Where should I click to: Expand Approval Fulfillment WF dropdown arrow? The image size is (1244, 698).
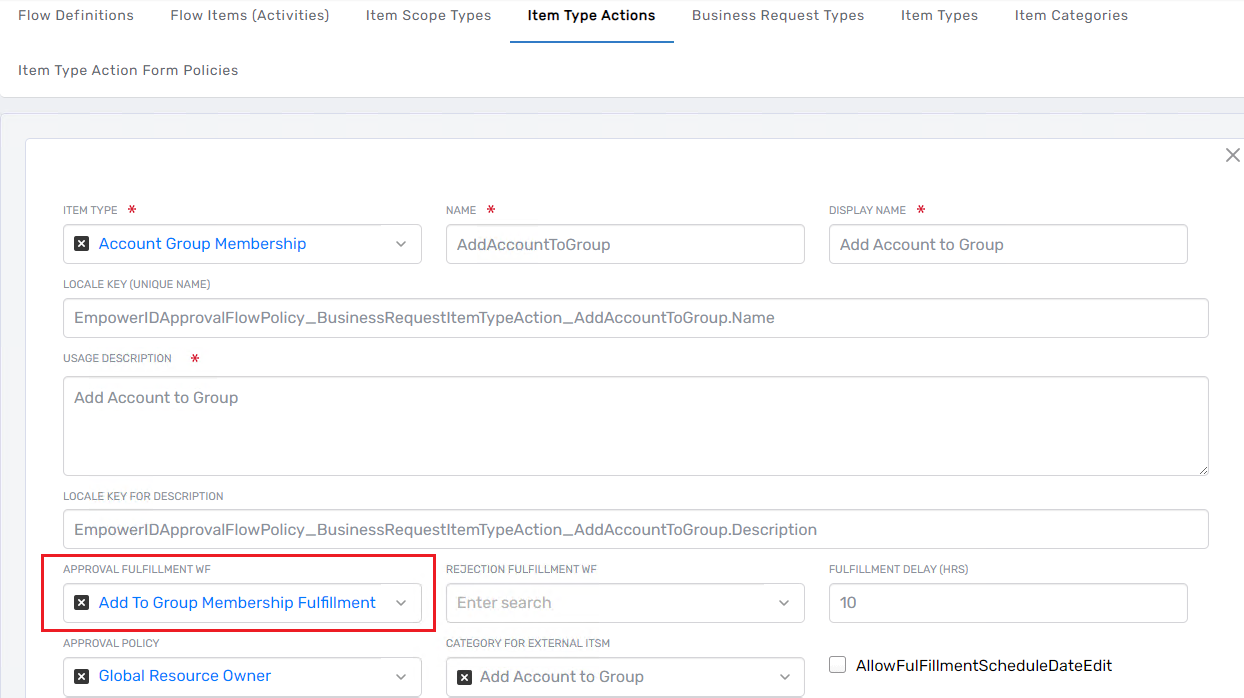coord(401,603)
